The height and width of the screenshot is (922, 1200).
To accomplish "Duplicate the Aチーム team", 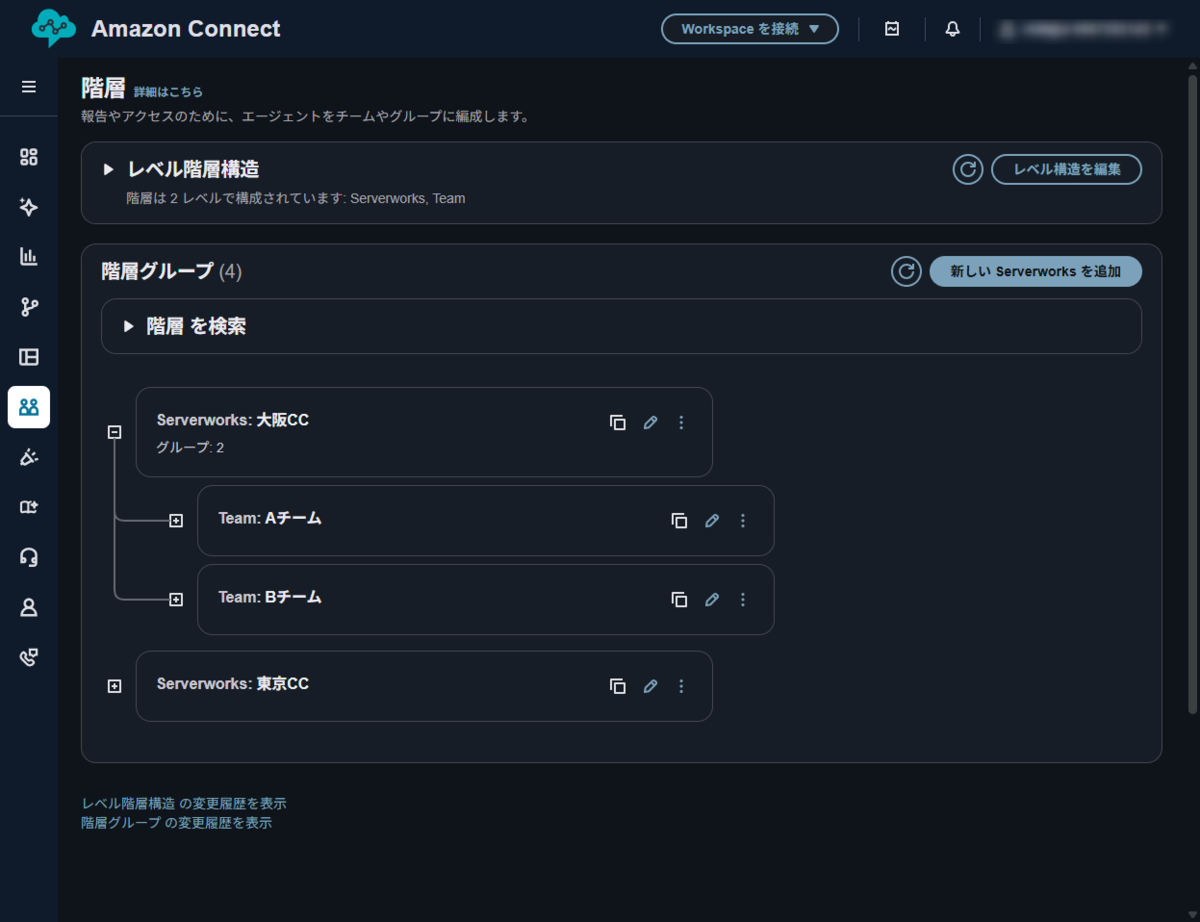I will [x=679, y=520].
